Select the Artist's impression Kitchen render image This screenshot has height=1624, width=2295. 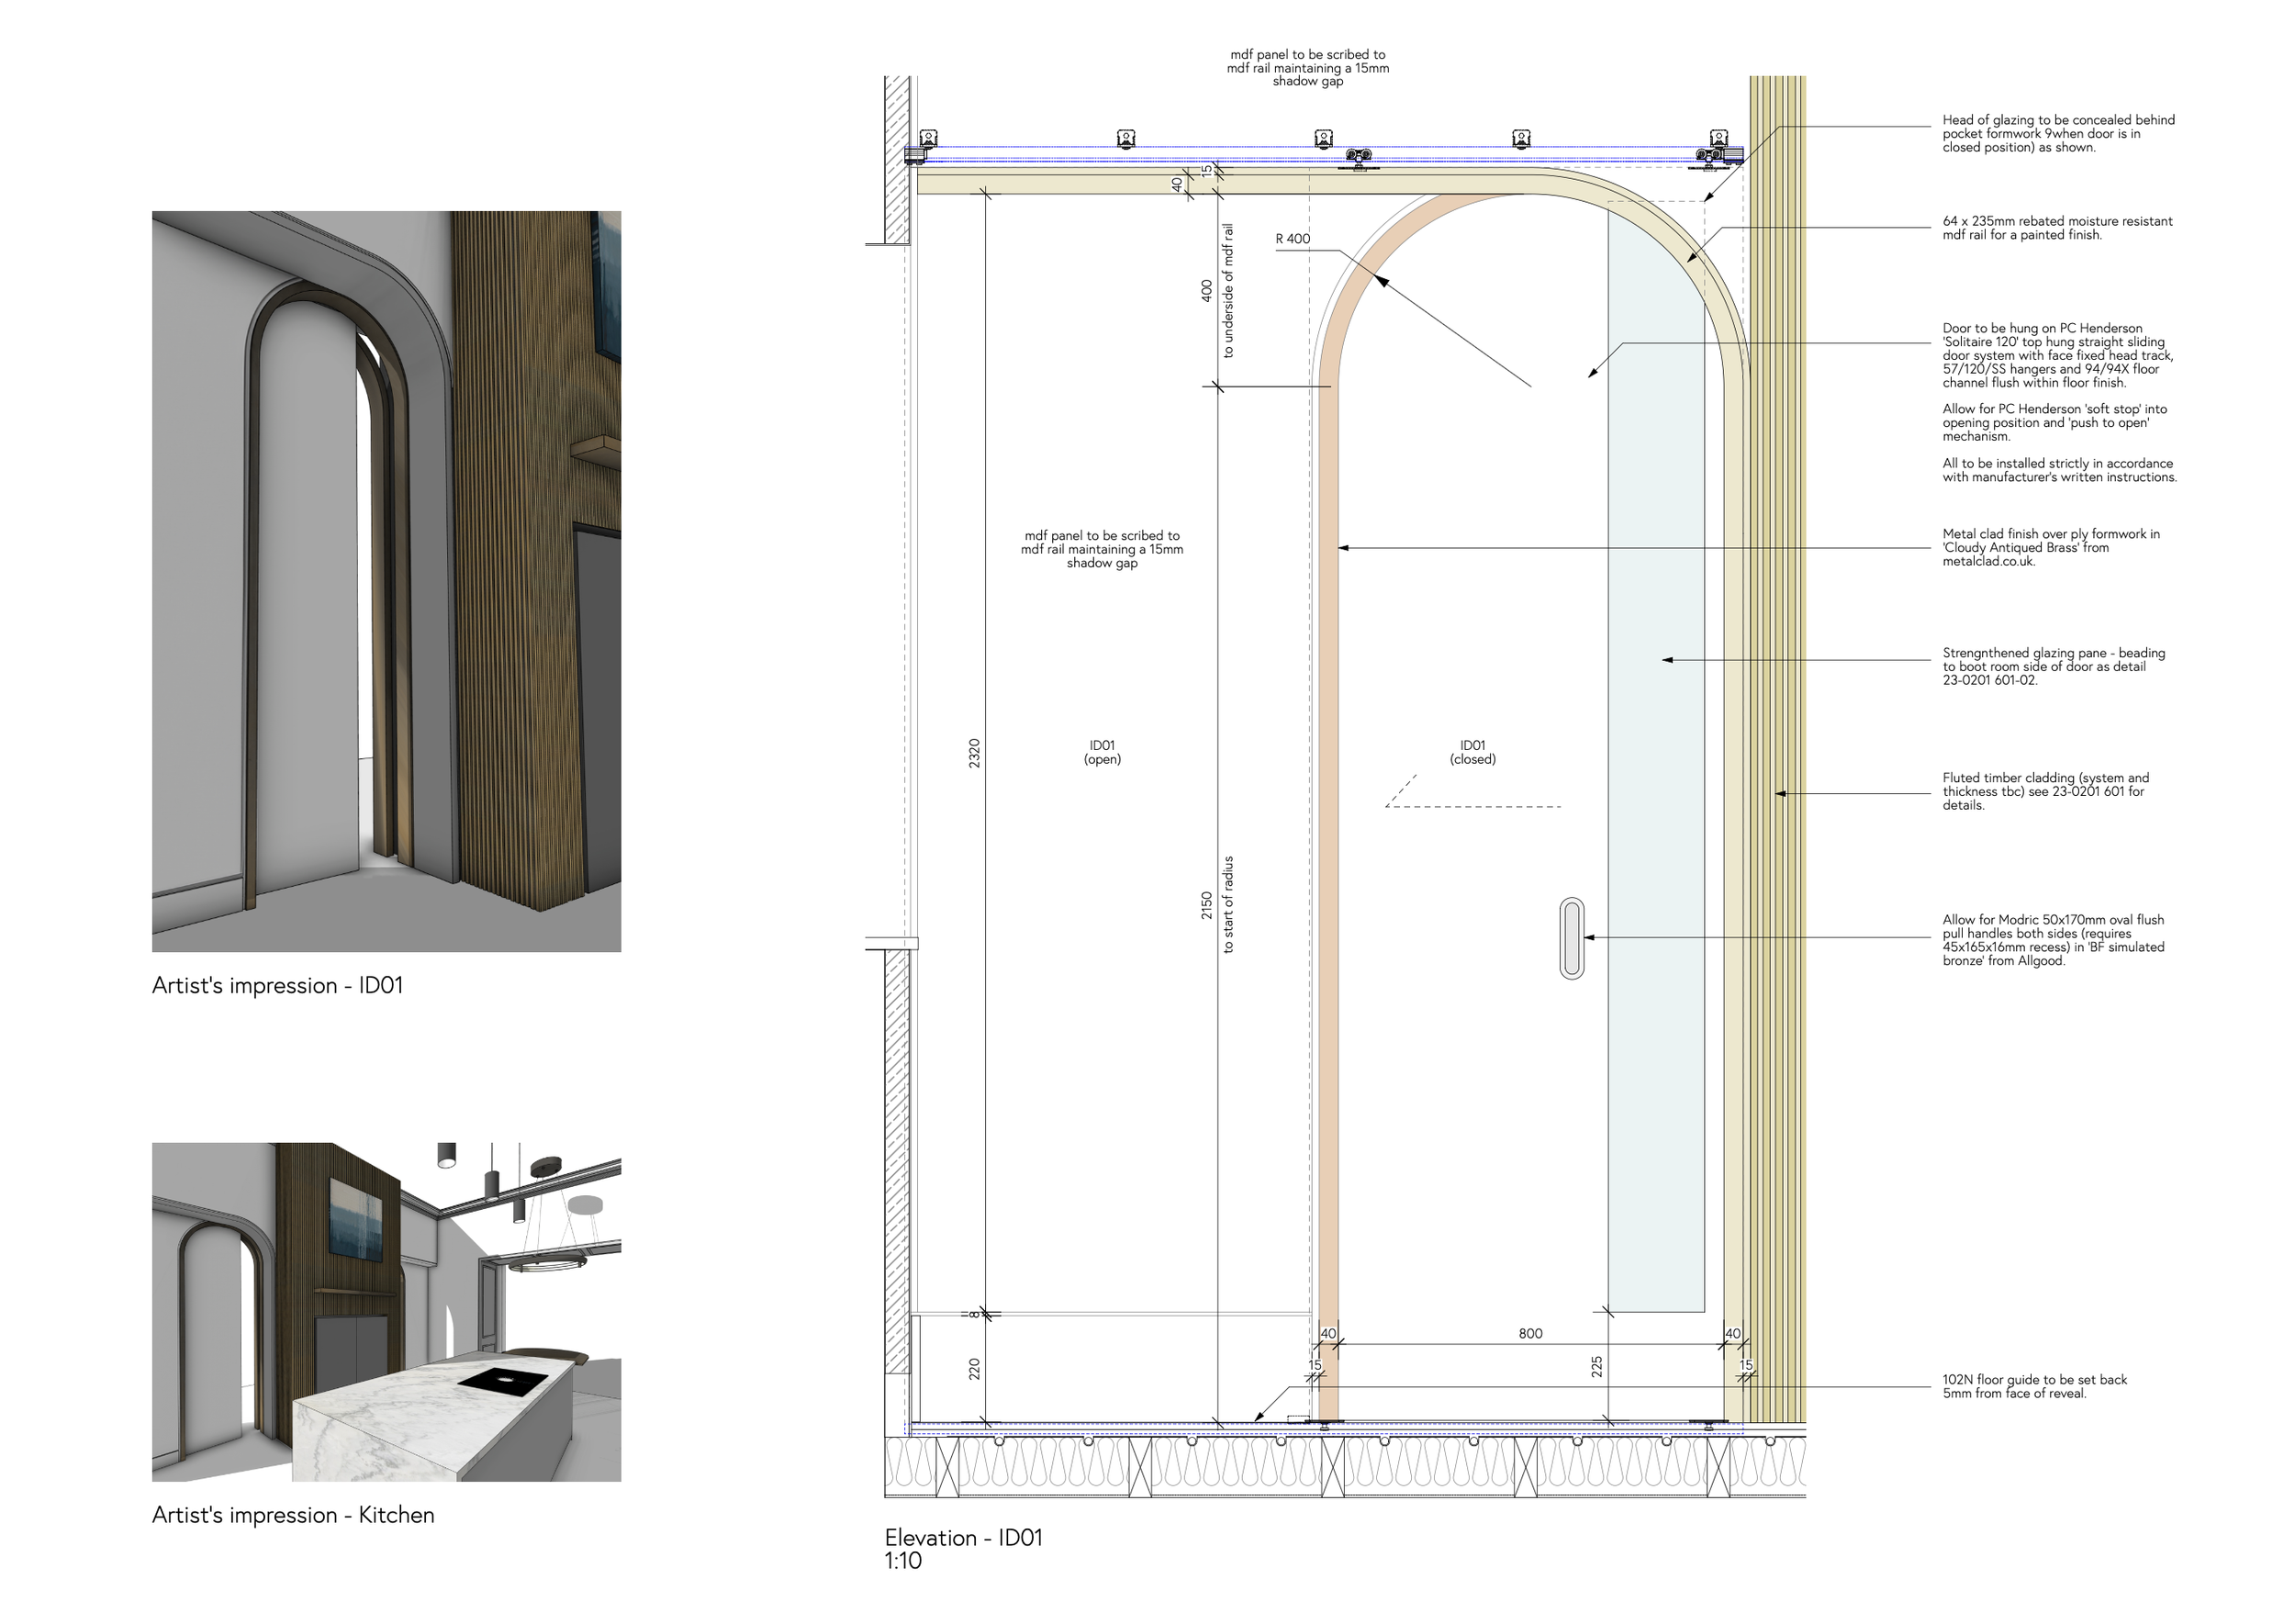click(x=386, y=1311)
